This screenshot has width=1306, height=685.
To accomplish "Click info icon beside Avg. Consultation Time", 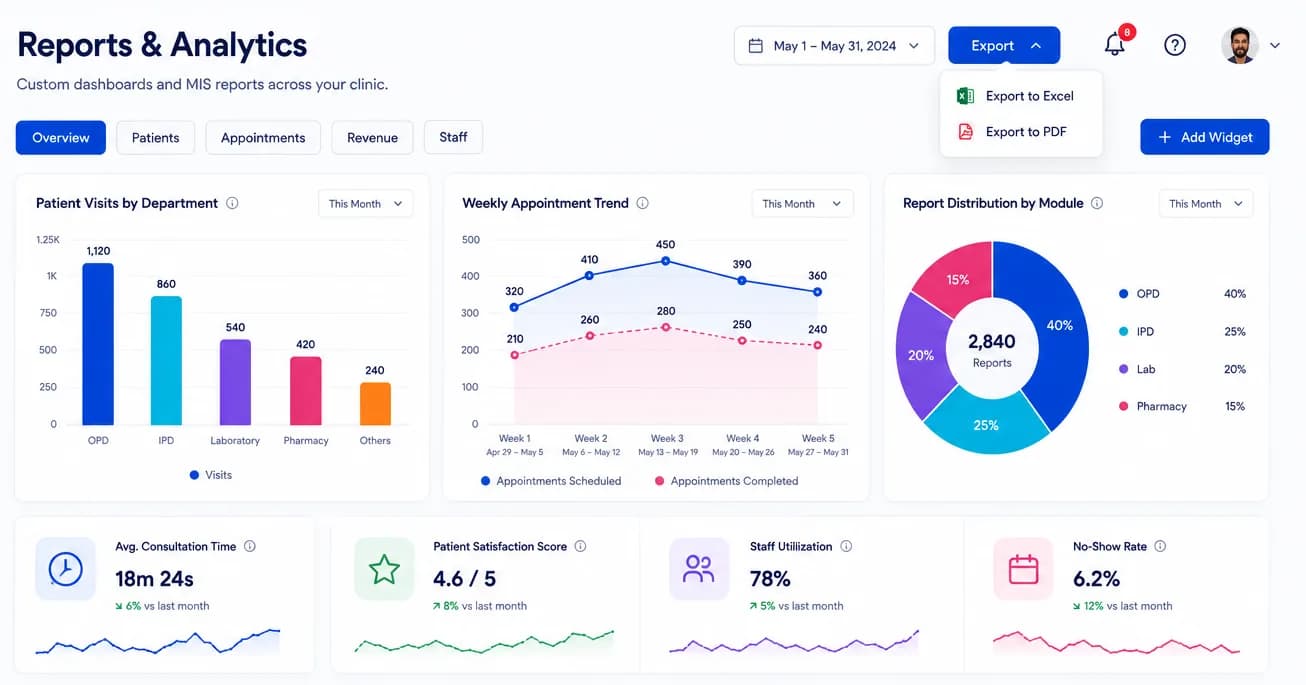I will tap(250, 546).
